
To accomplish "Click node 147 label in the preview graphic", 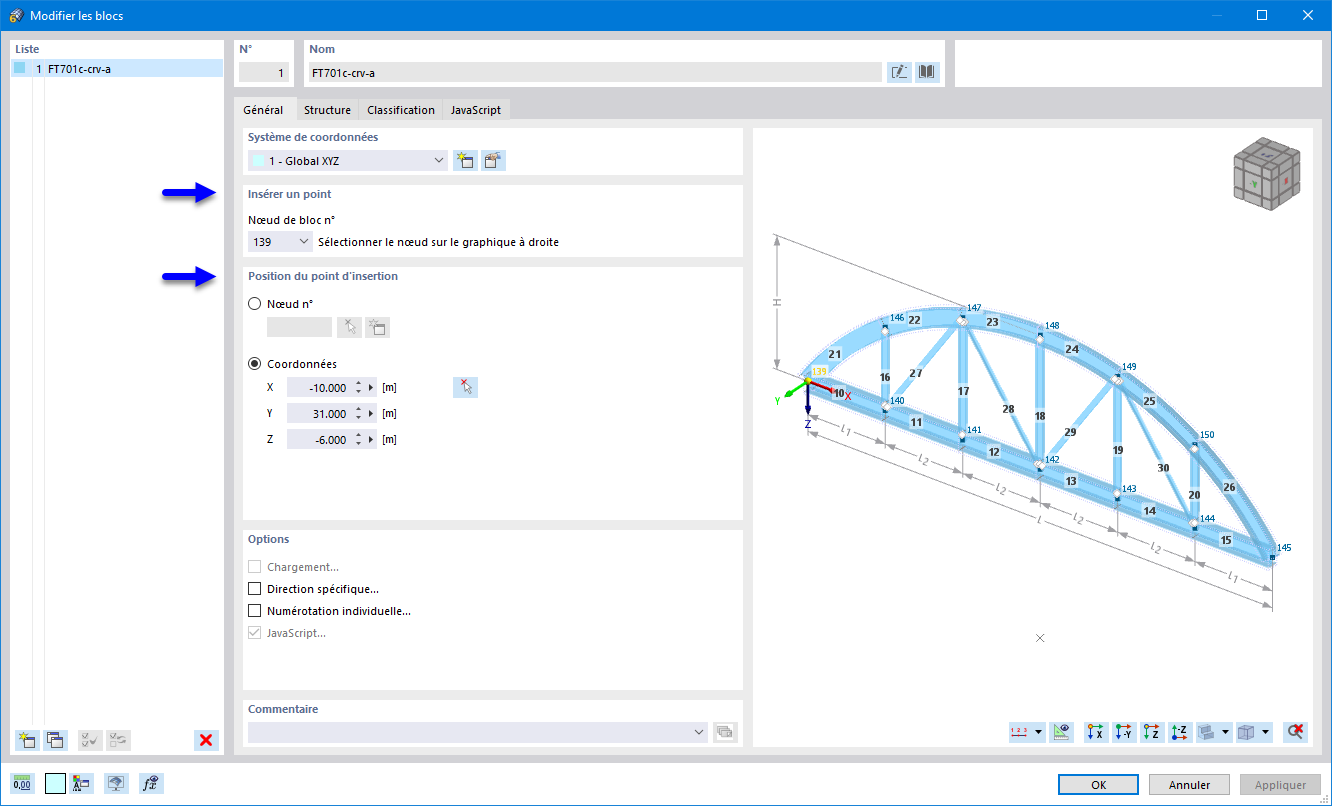I will pos(974,308).
